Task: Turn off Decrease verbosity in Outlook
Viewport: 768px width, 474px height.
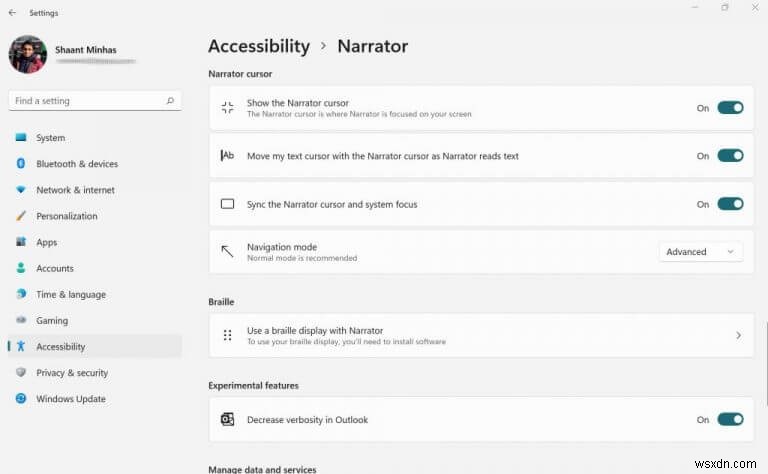Action: click(x=730, y=420)
